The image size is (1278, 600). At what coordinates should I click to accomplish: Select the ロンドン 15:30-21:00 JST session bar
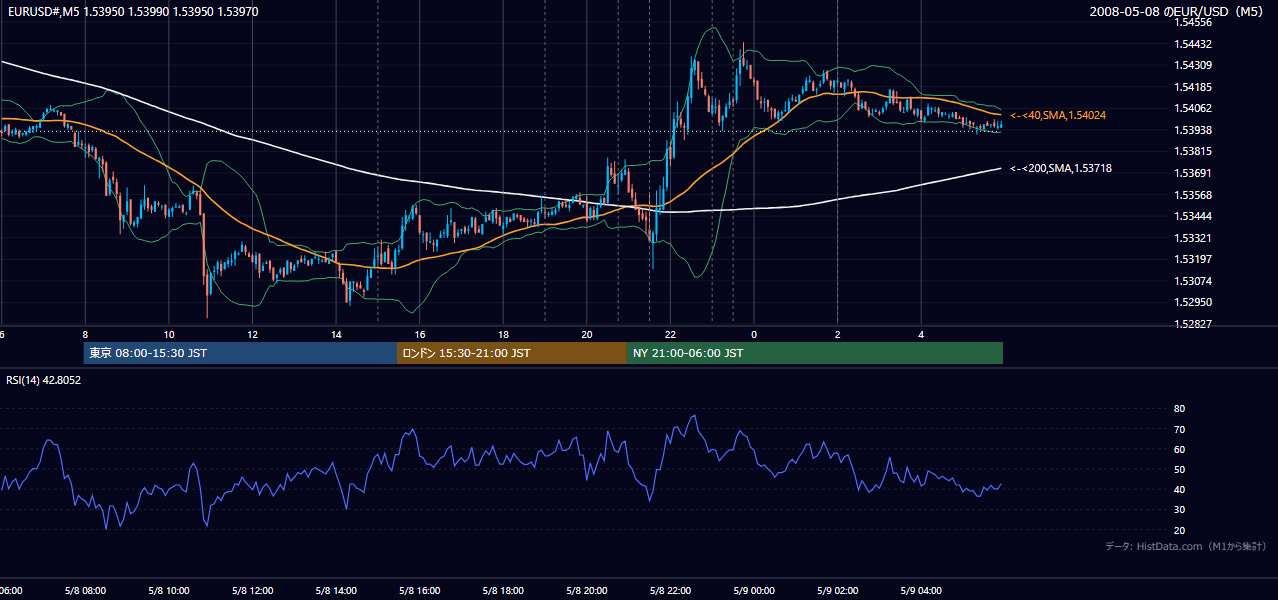point(512,353)
